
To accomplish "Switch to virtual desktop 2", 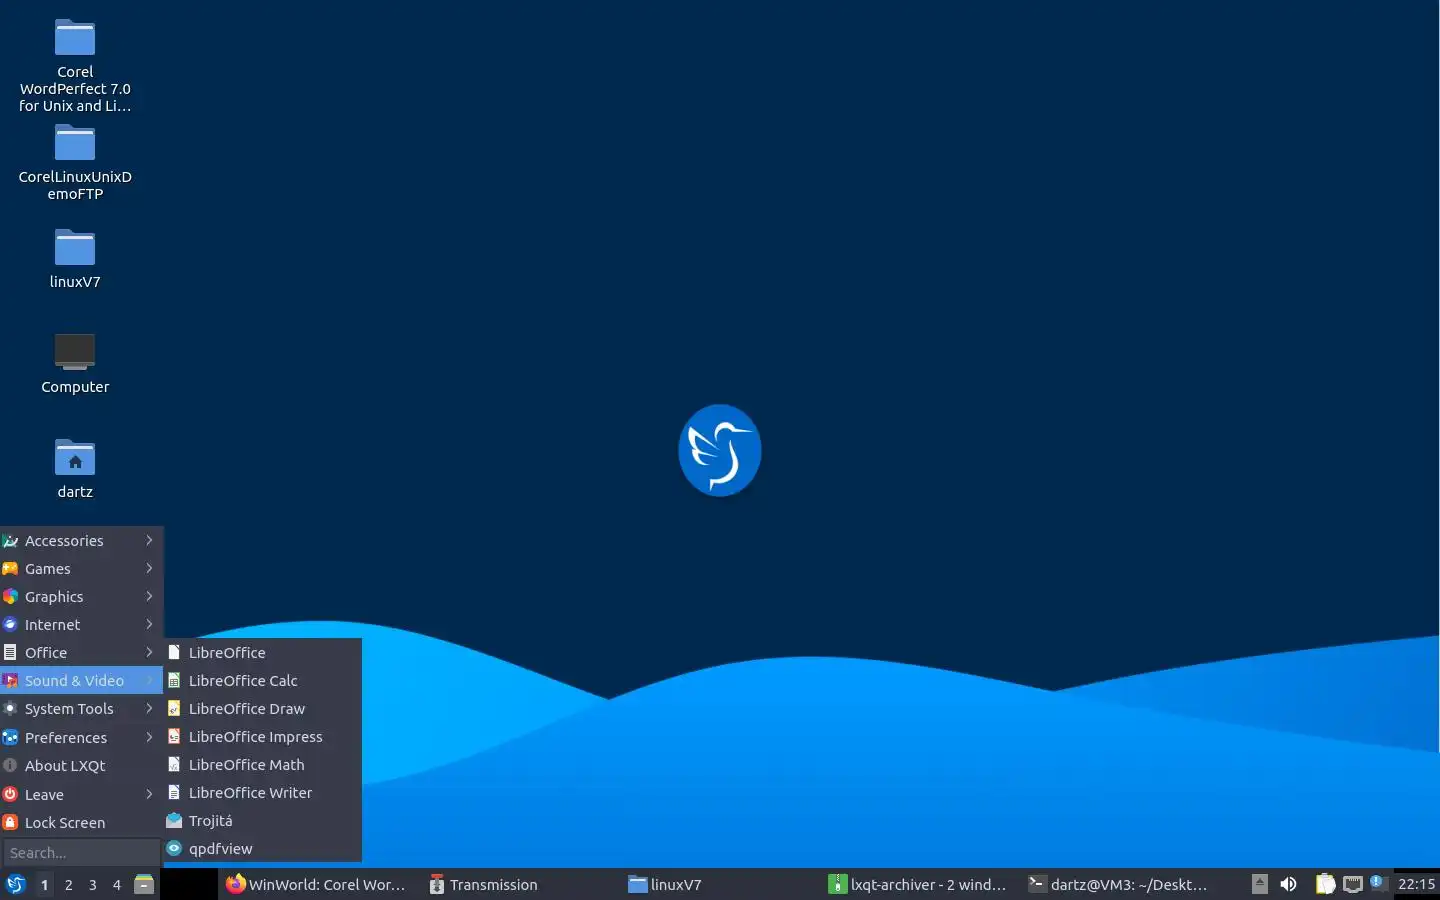I will 68,884.
